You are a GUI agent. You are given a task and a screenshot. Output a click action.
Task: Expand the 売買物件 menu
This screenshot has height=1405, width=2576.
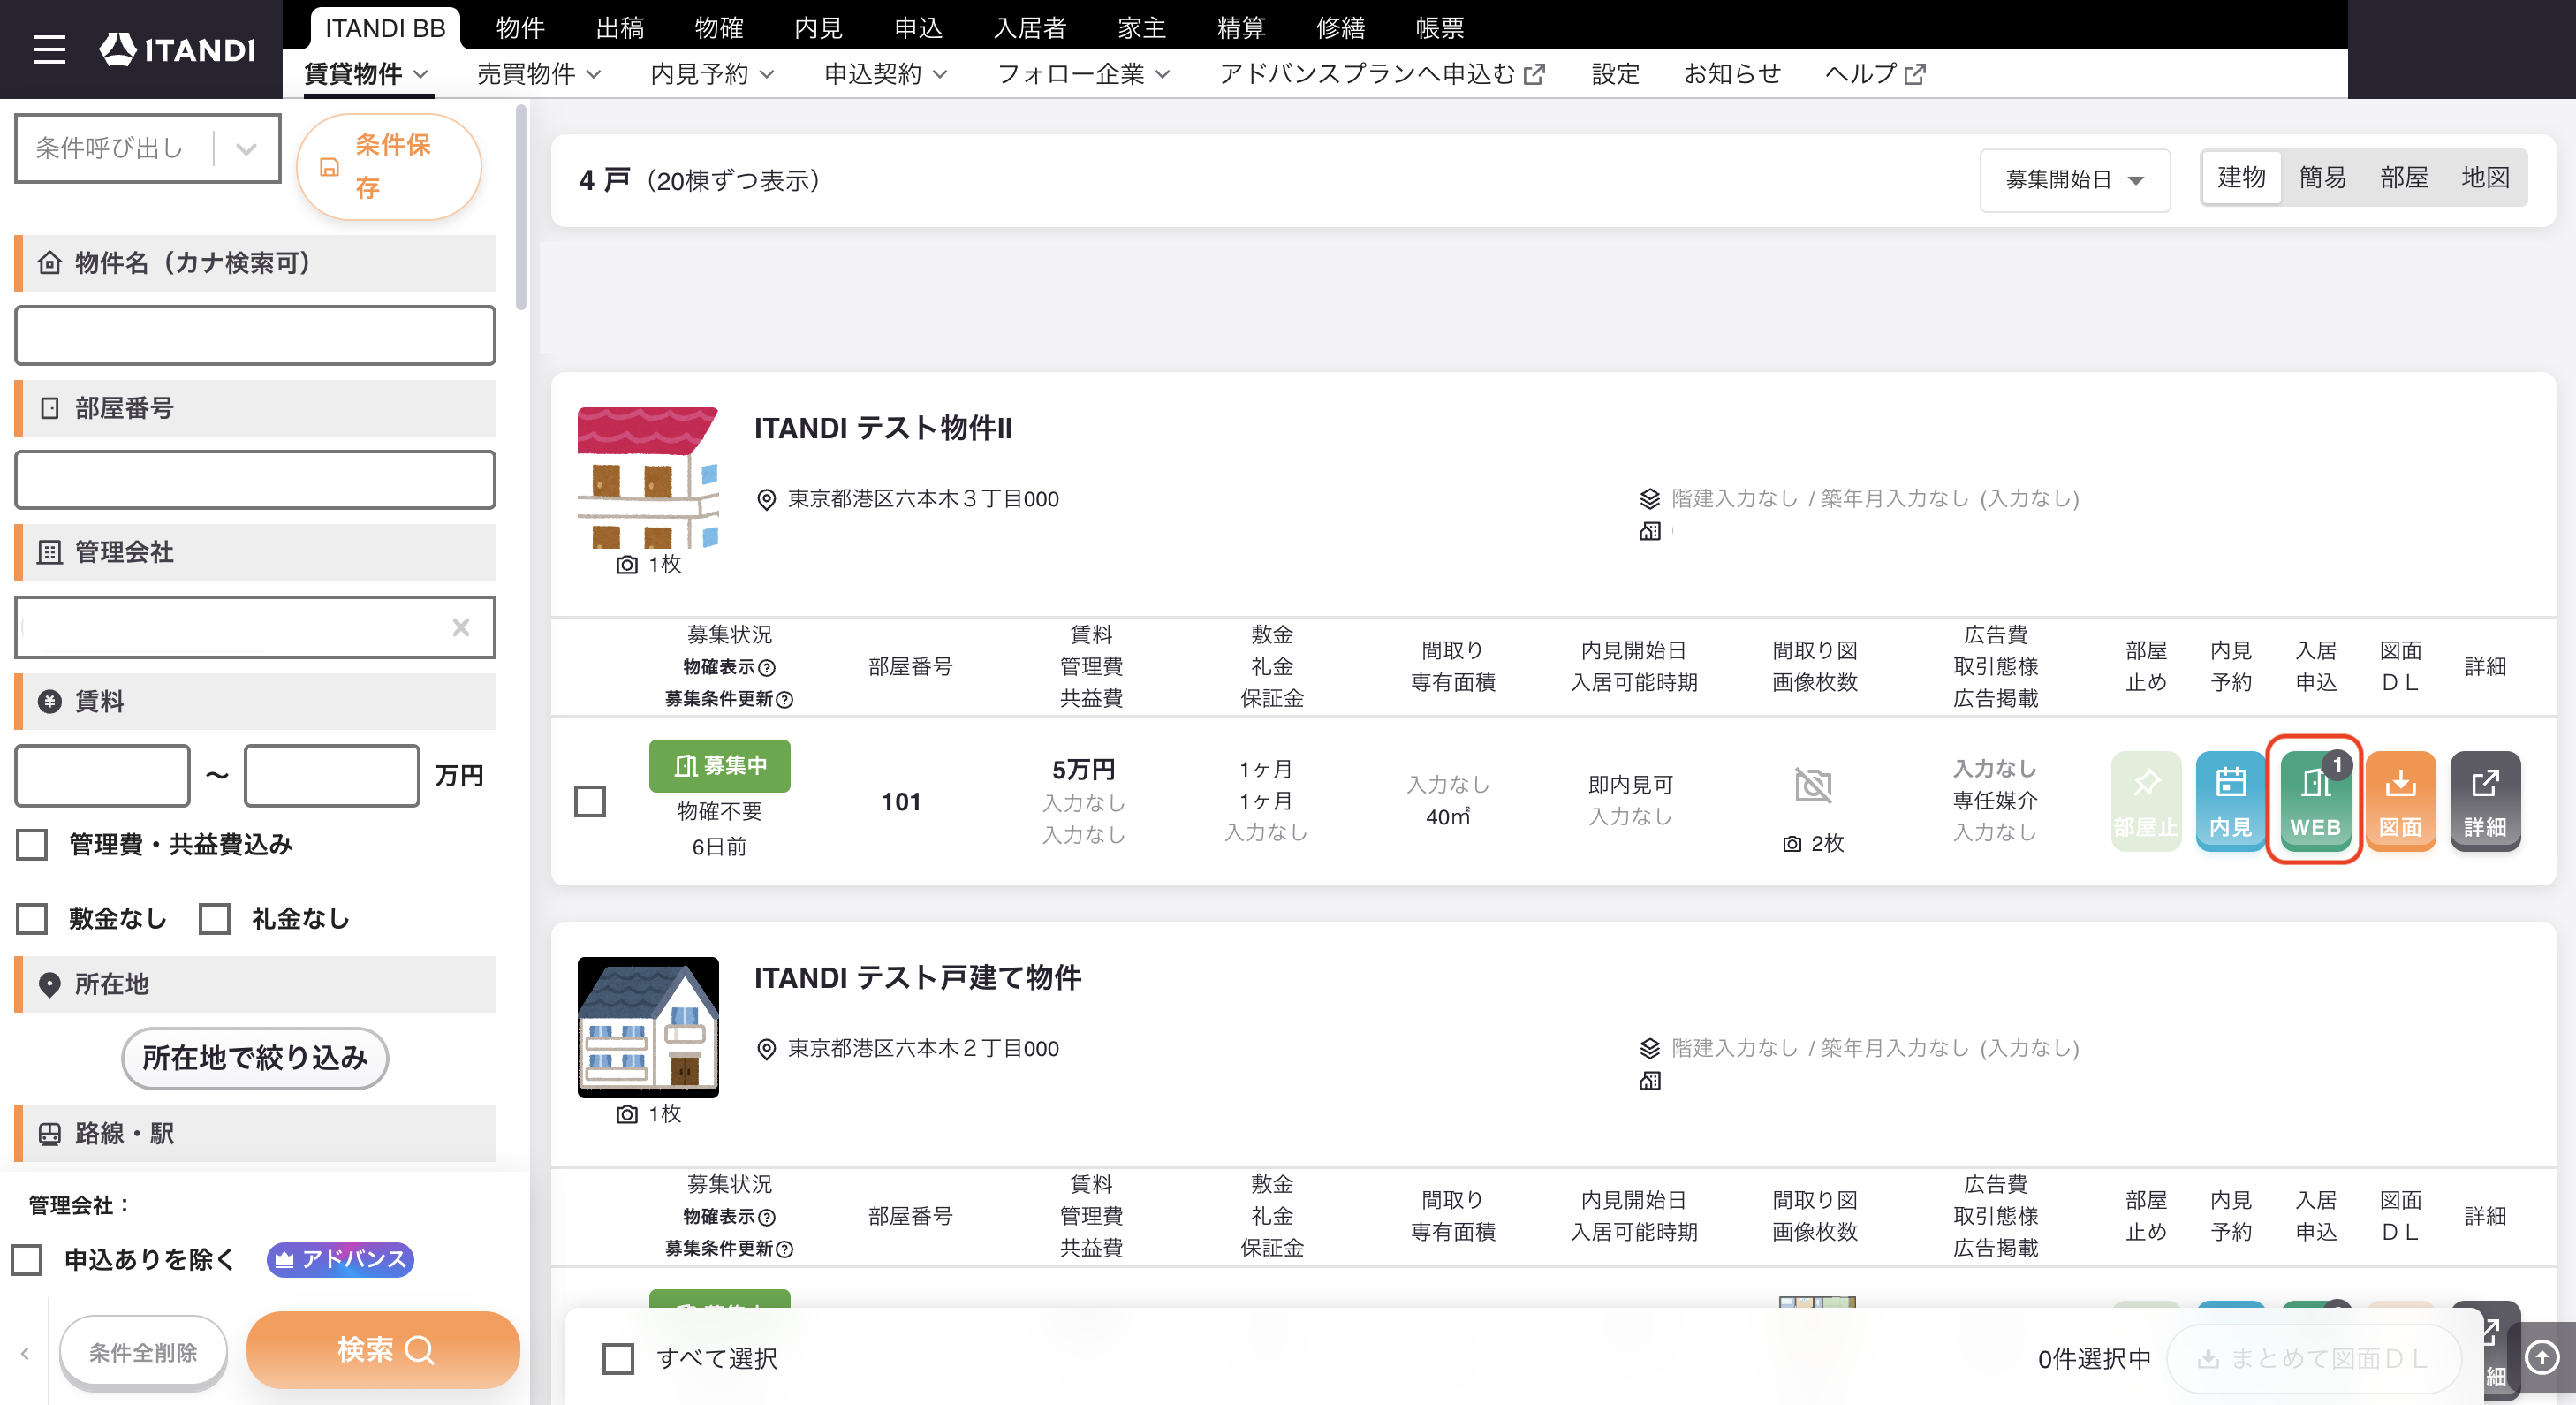539,73
